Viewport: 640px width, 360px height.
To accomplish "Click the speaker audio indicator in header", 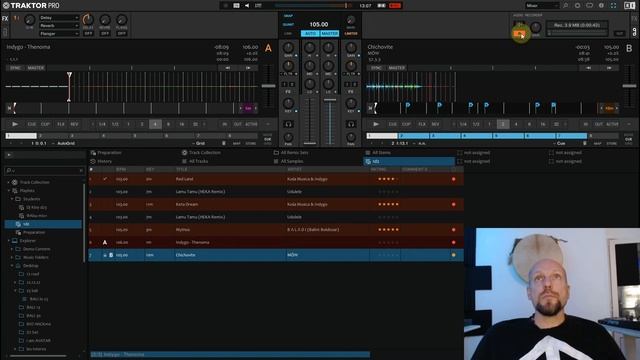I will tap(247, 6).
